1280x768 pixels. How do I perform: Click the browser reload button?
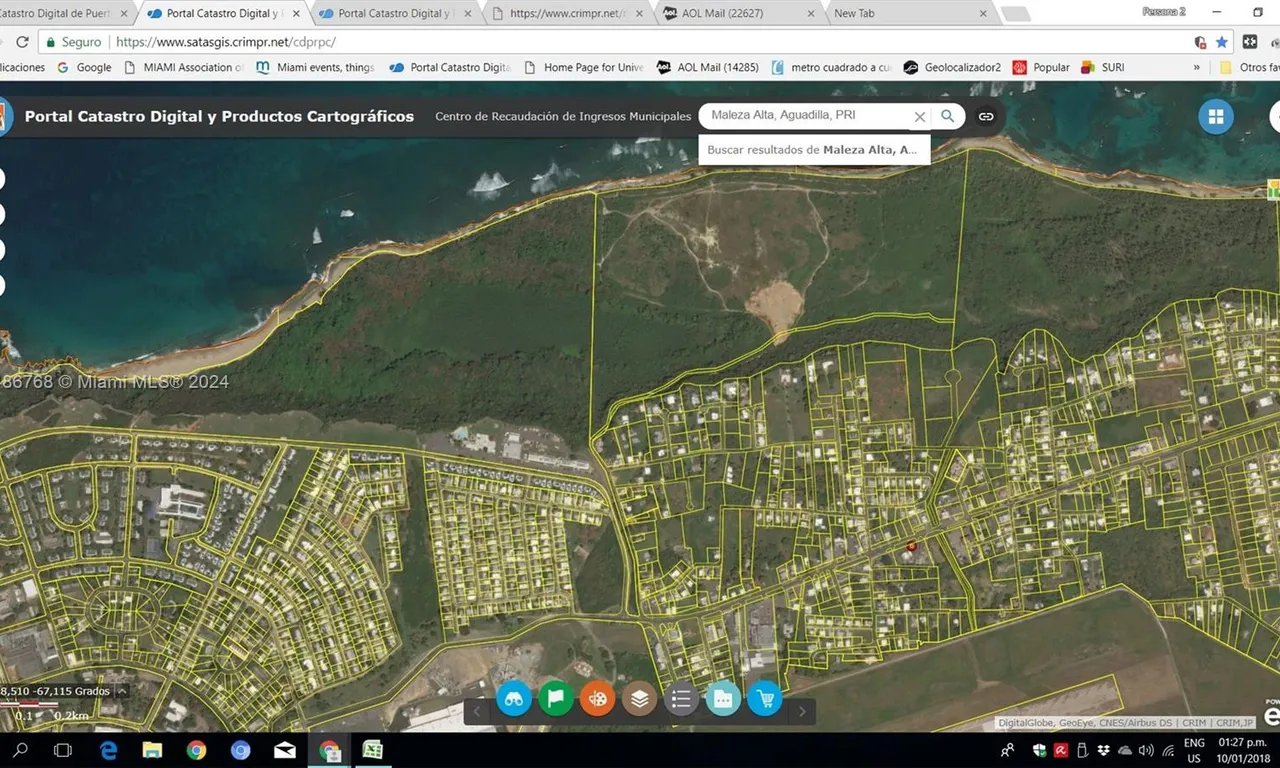[x=22, y=42]
